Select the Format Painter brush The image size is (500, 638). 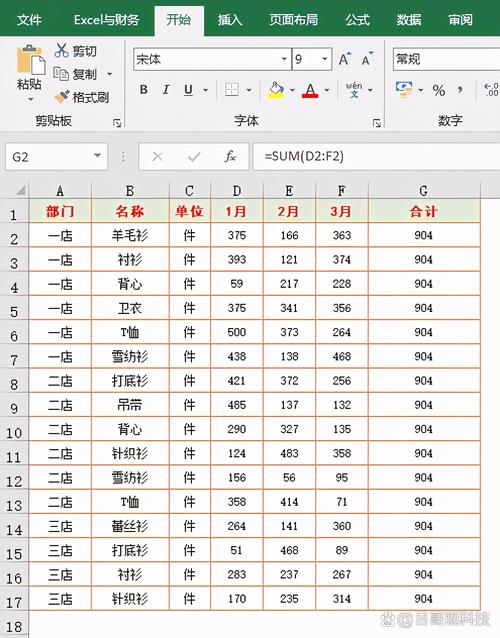[62, 97]
